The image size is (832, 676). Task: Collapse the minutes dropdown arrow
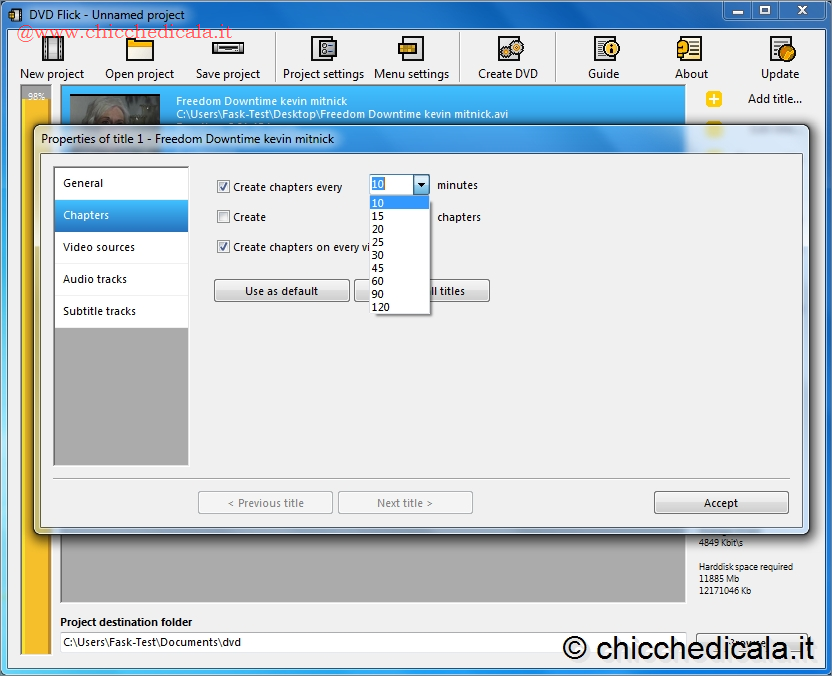click(x=421, y=185)
